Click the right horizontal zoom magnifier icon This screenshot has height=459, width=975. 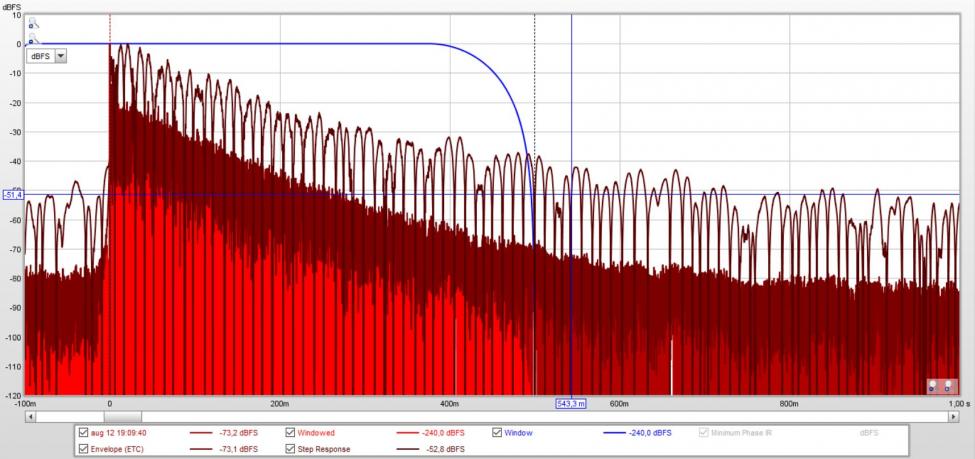948,386
